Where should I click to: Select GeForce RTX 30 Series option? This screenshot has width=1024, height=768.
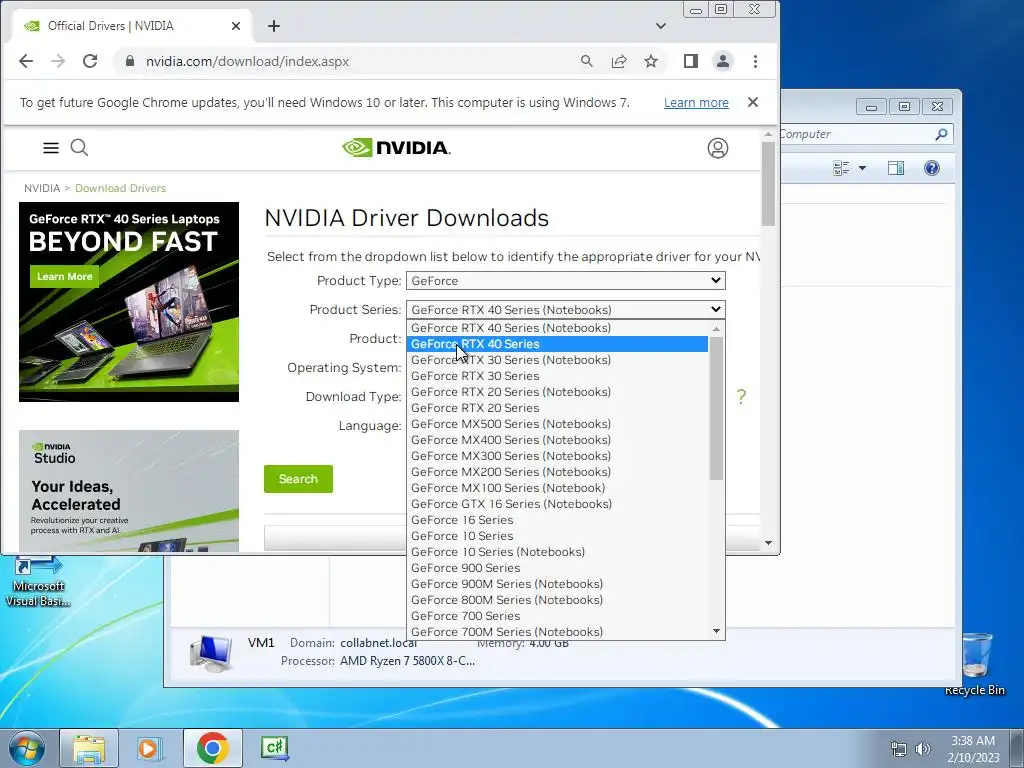pyautogui.click(x=557, y=376)
